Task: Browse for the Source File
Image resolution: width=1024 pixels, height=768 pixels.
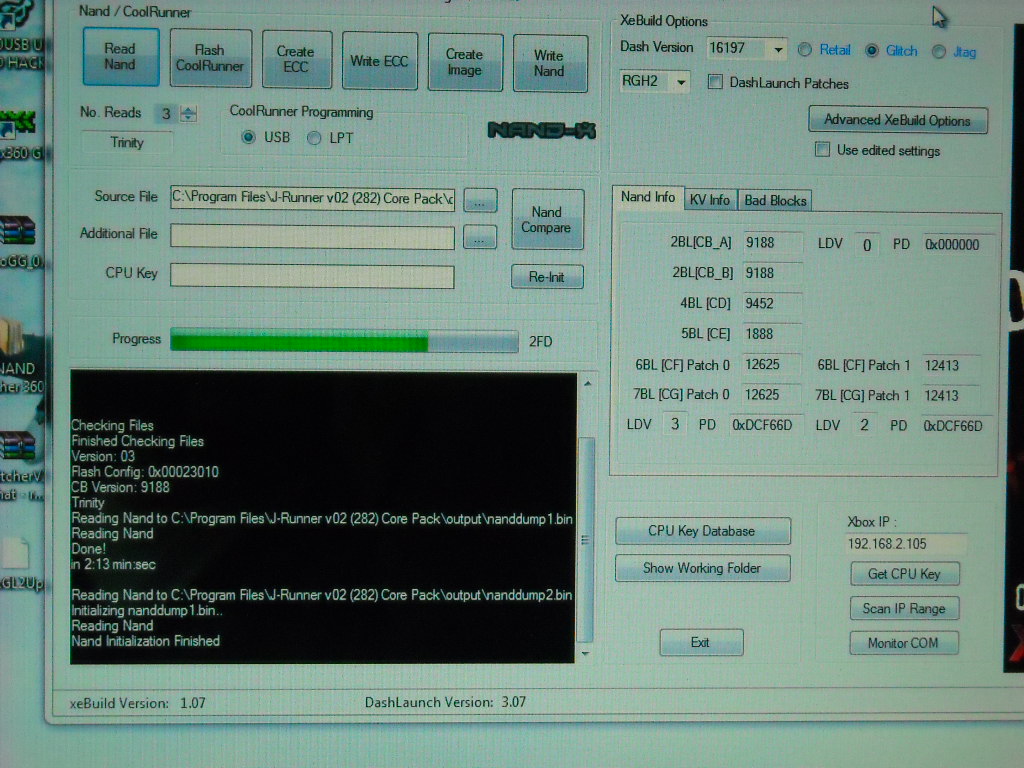Action: tap(480, 200)
